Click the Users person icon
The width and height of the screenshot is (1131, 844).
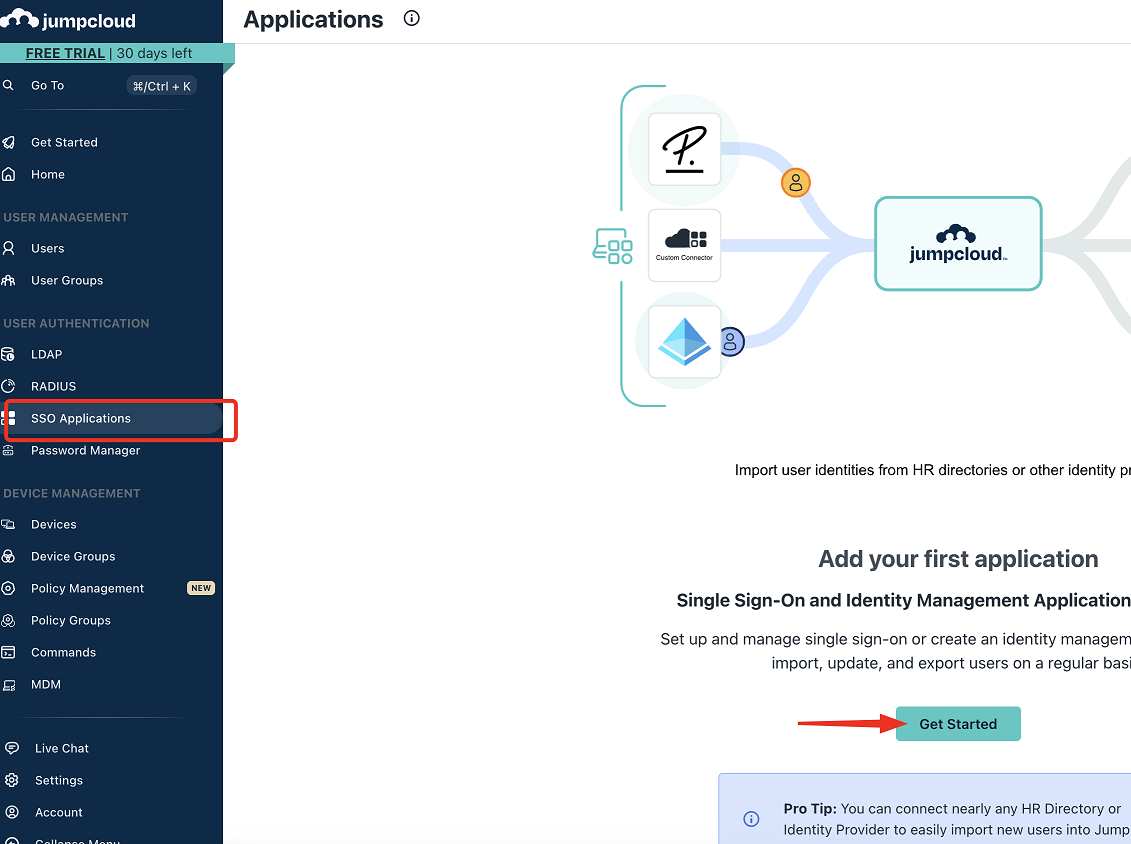[8, 248]
